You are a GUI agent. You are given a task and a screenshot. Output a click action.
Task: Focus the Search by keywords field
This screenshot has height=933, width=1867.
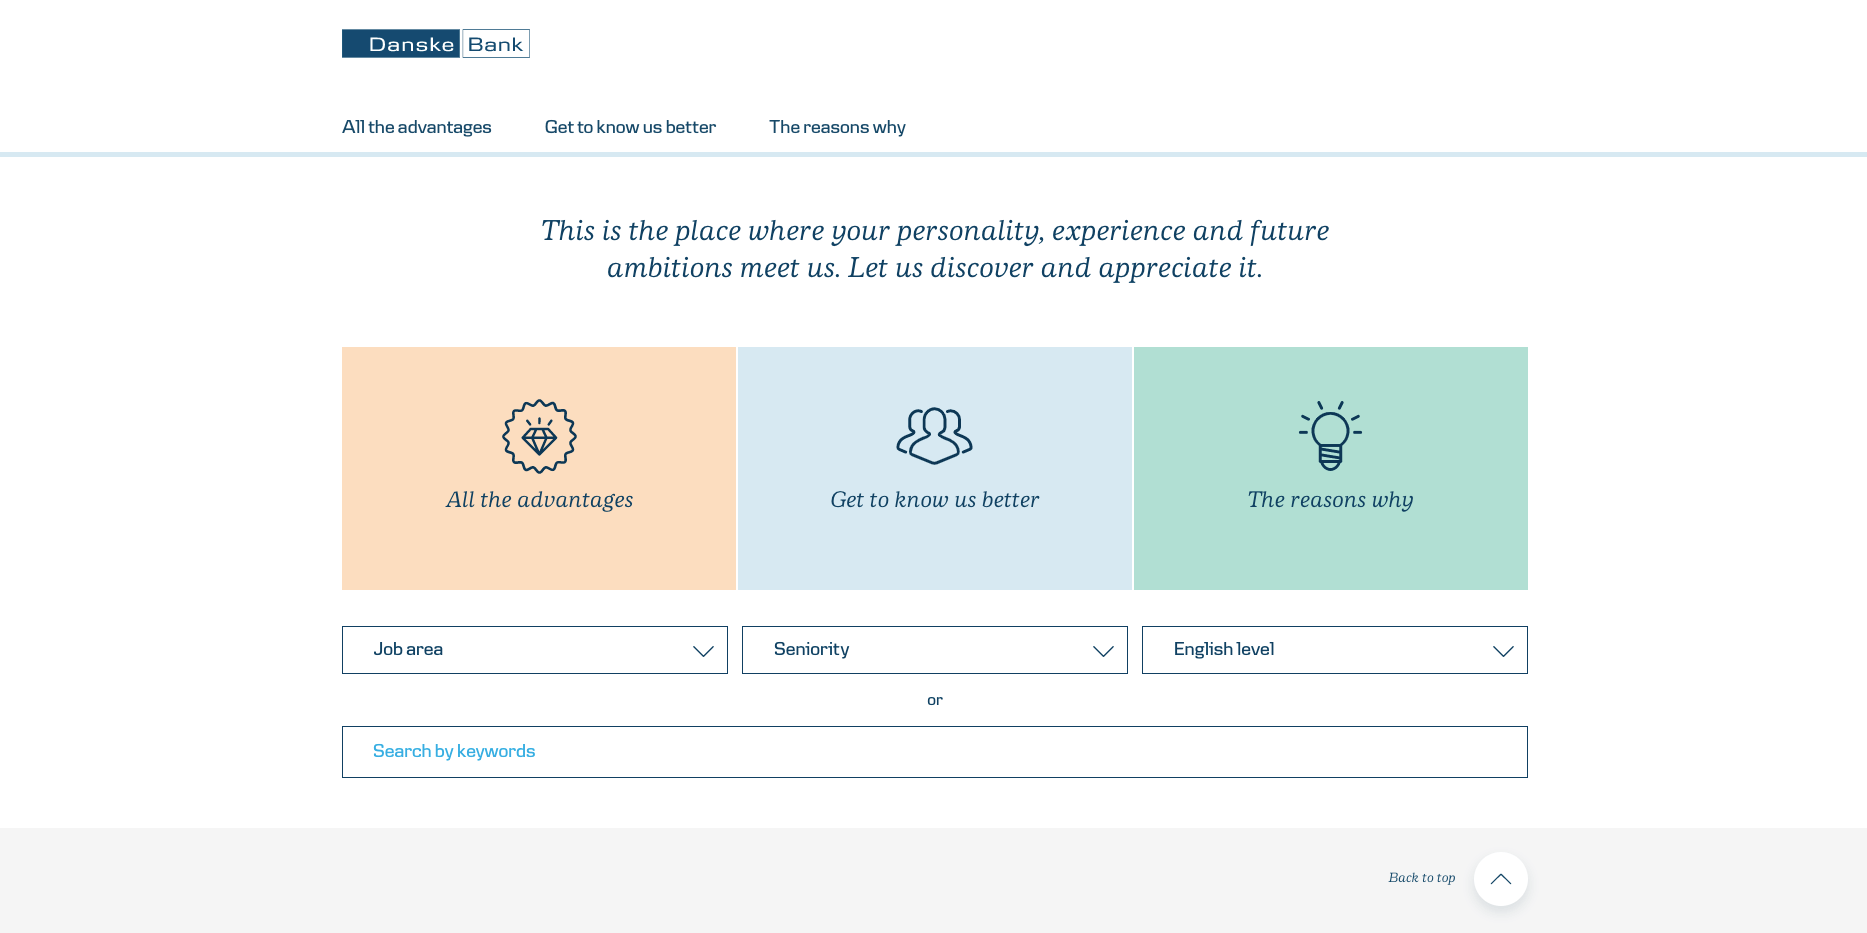[935, 752]
